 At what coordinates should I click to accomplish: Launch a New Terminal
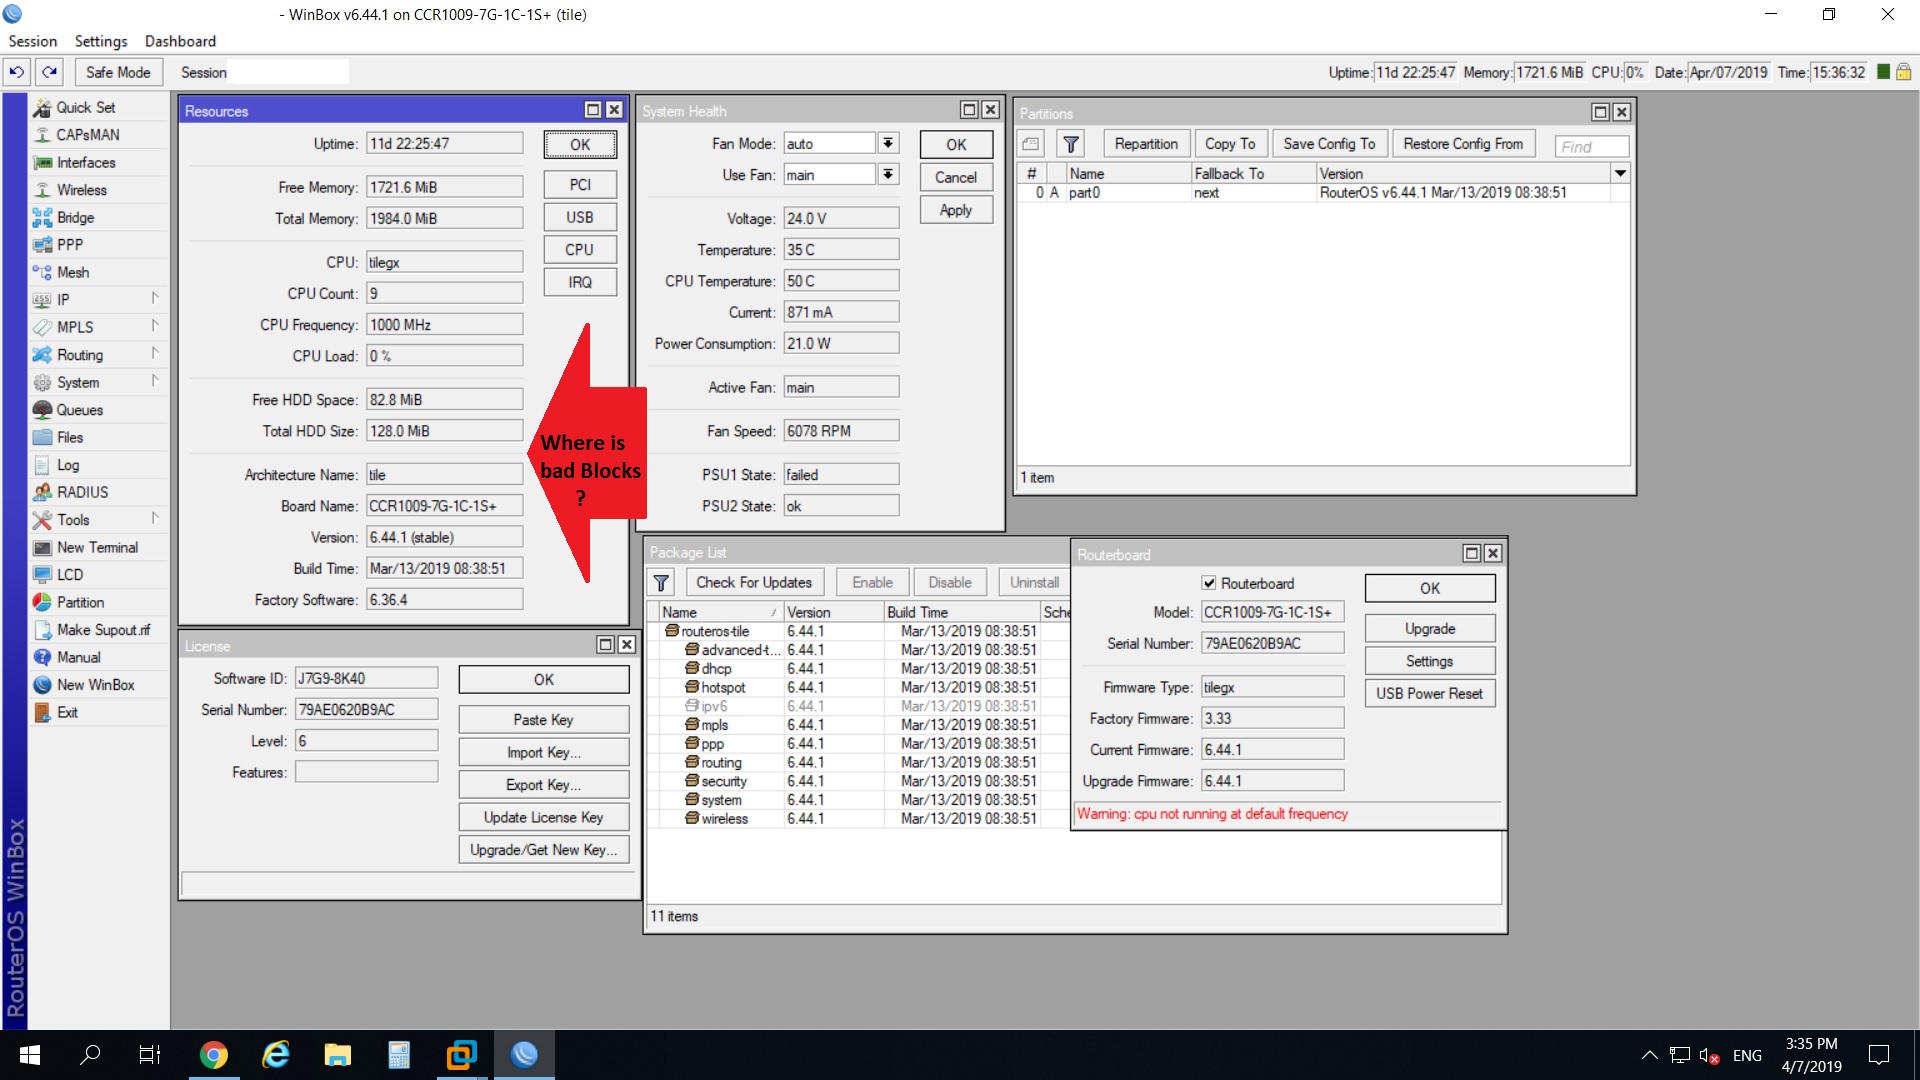pyautogui.click(x=97, y=547)
